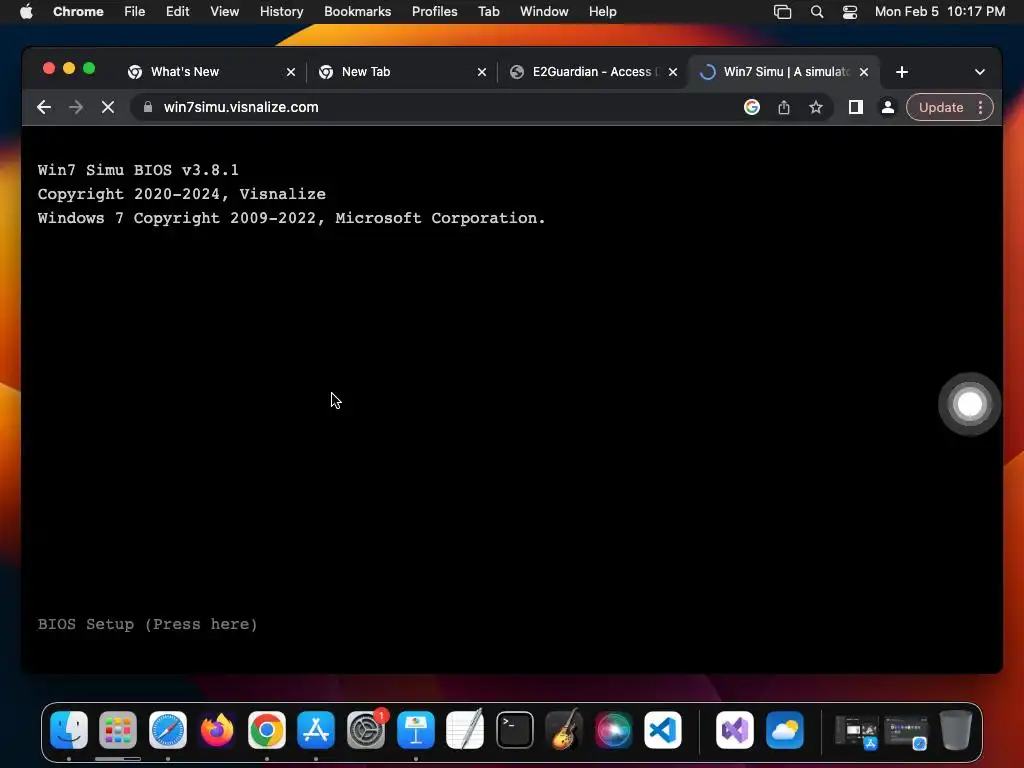Image resolution: width=1024 pixels, height=768 pixels.
Task: Switch to the New Tab tab
Action: click(x=400, y=72)
